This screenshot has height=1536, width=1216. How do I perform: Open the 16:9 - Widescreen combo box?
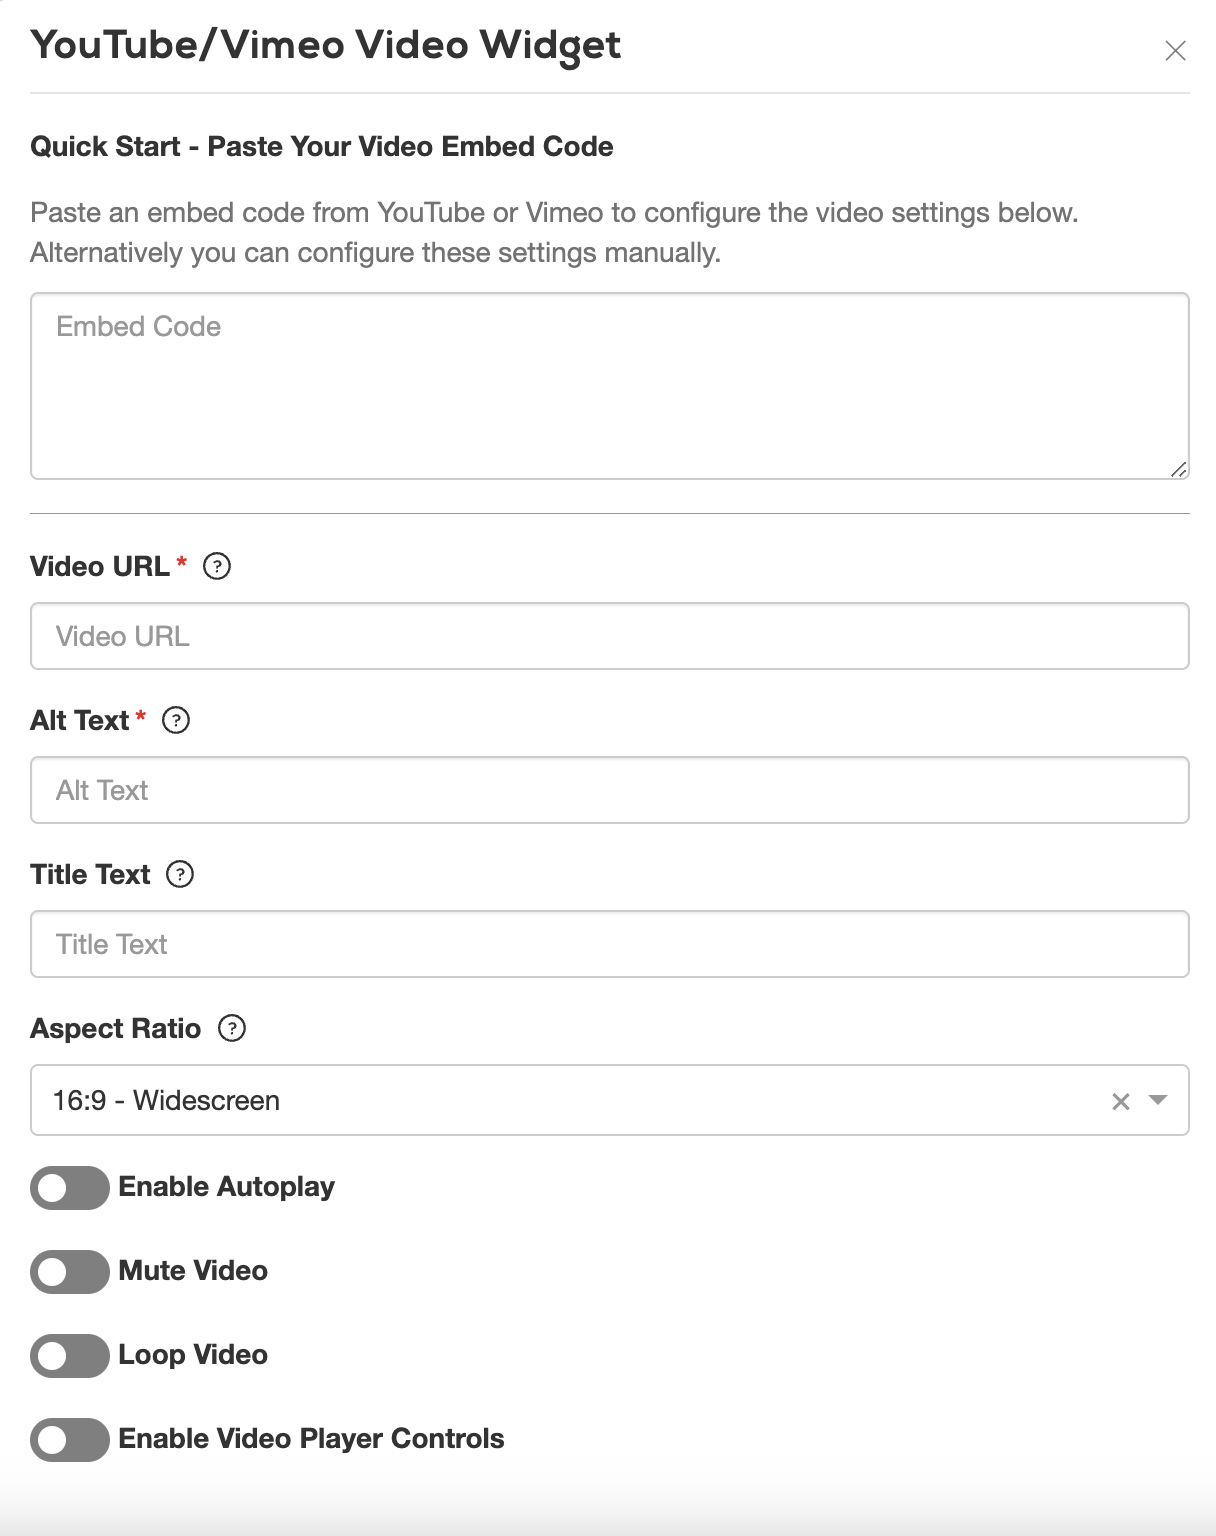click(x=610, y=1100)
